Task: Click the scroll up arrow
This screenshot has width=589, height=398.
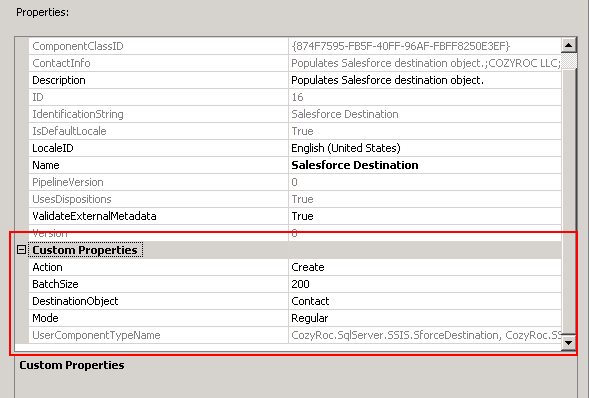Action: [568, 45]
